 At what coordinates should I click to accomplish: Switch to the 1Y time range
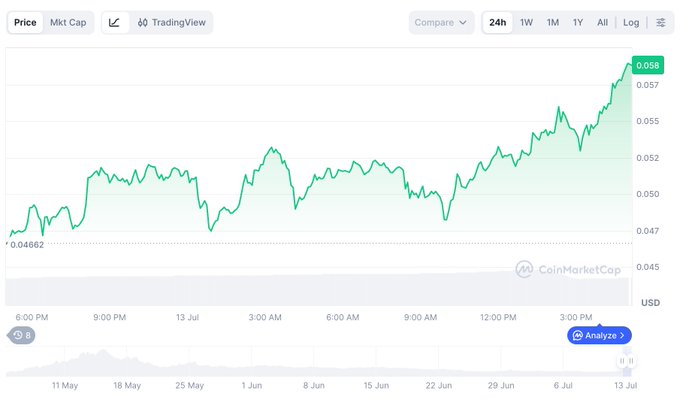coord(578,23)
